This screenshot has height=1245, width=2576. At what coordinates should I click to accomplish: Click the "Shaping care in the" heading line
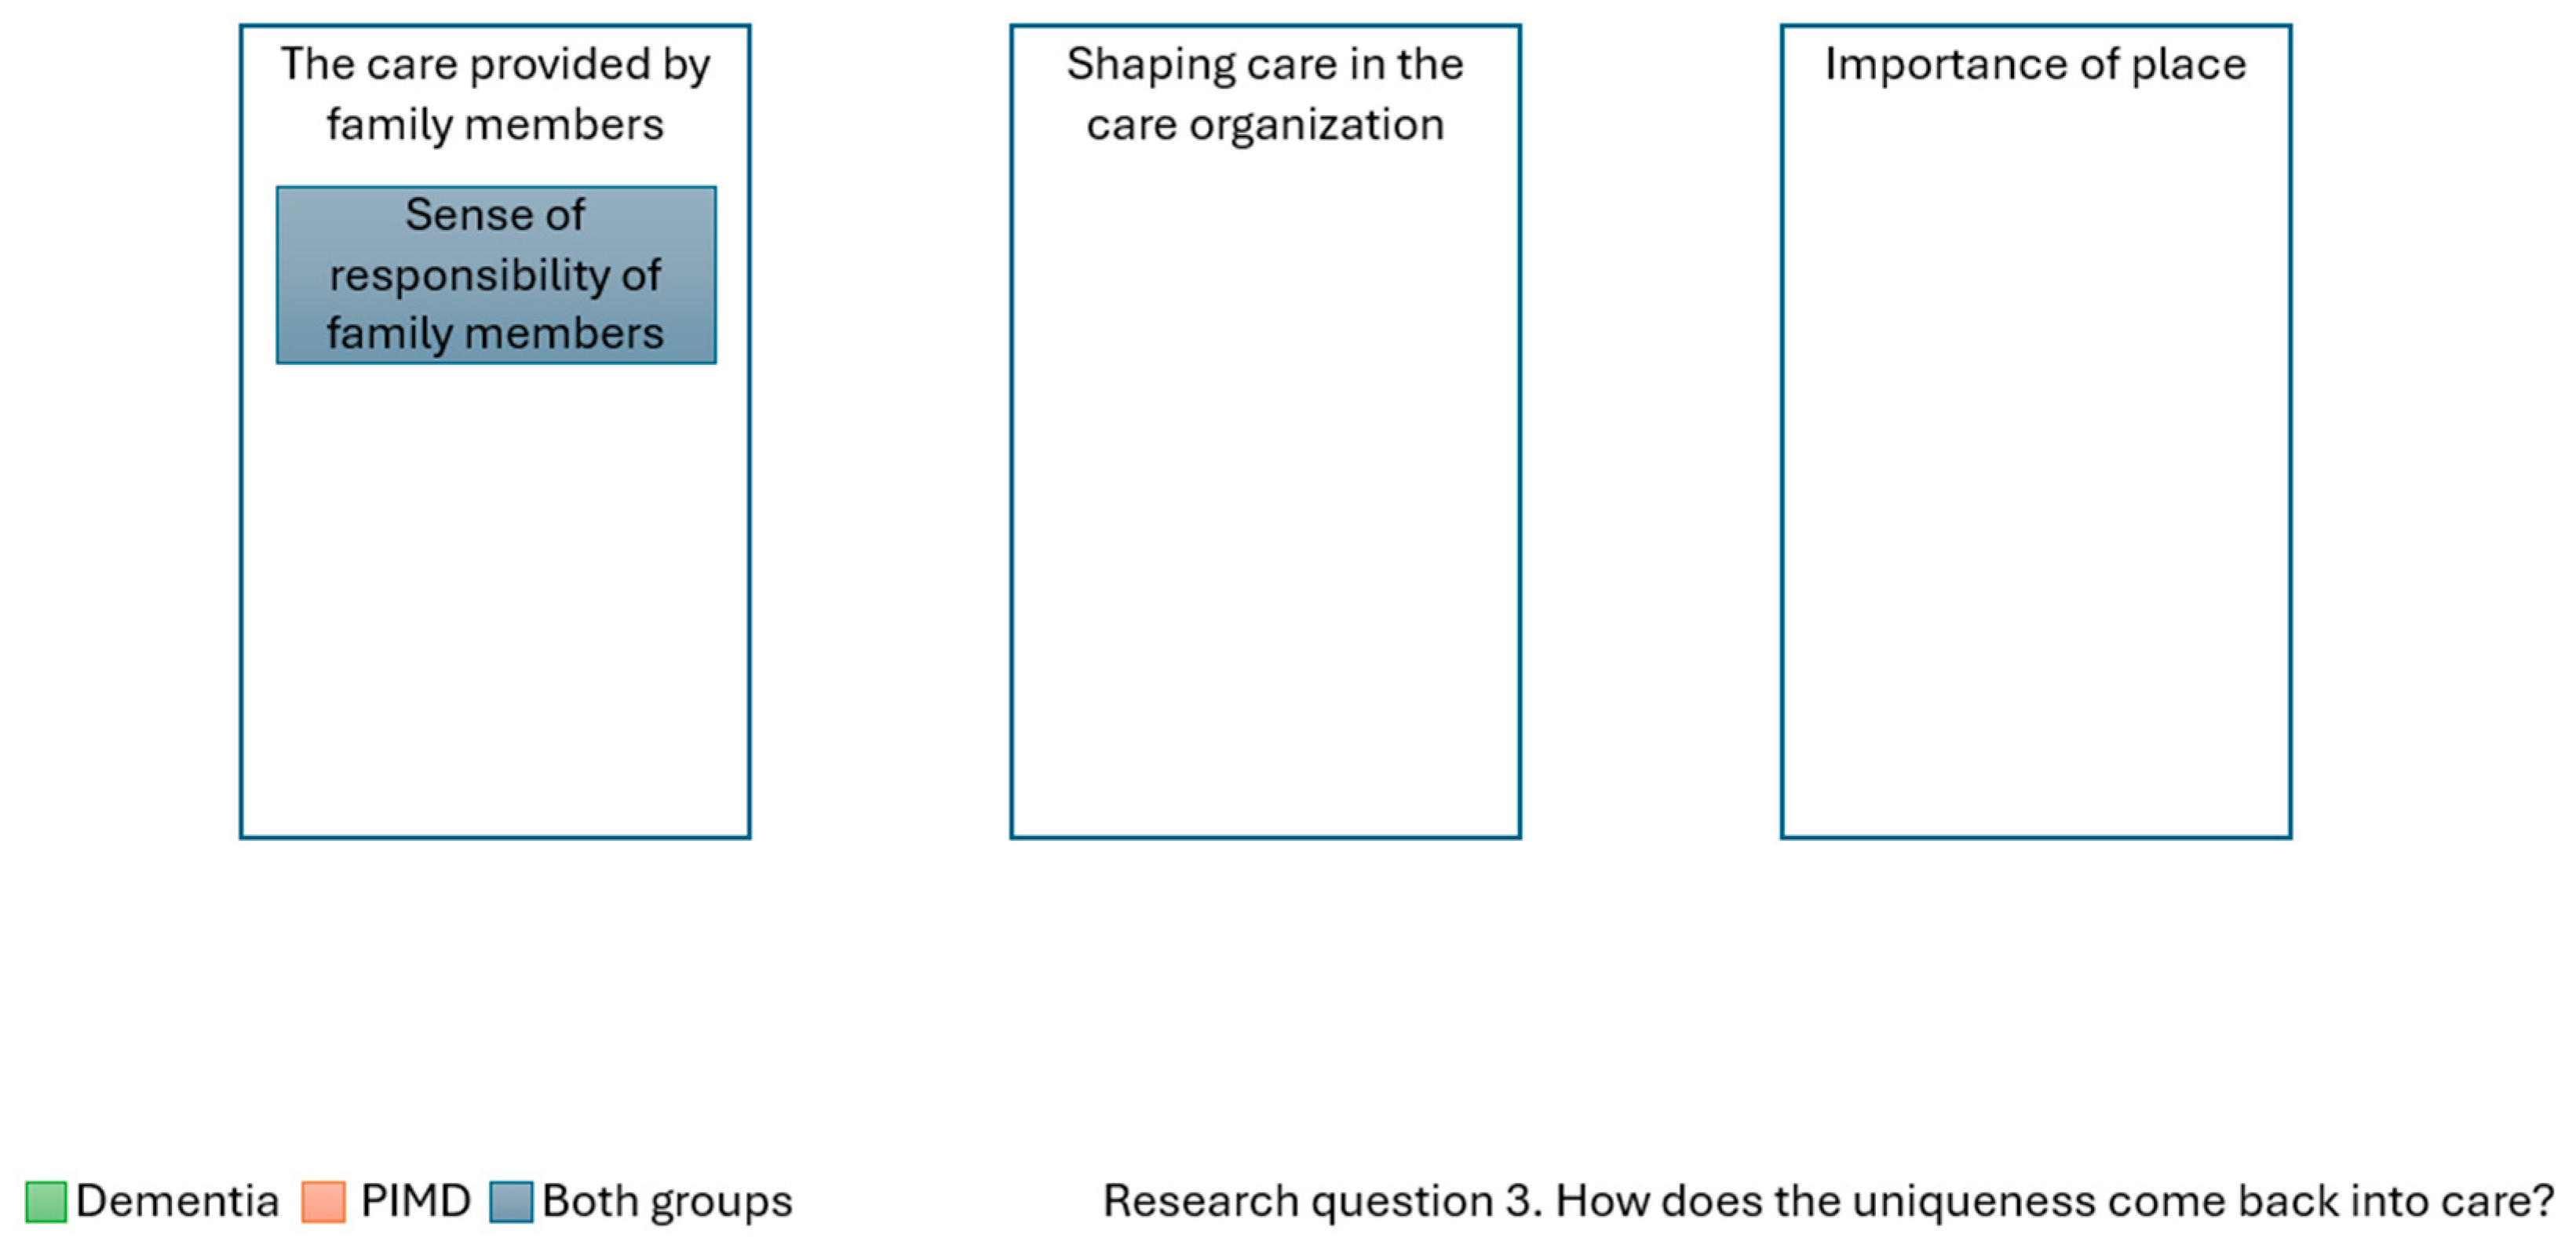(1265, 64)
